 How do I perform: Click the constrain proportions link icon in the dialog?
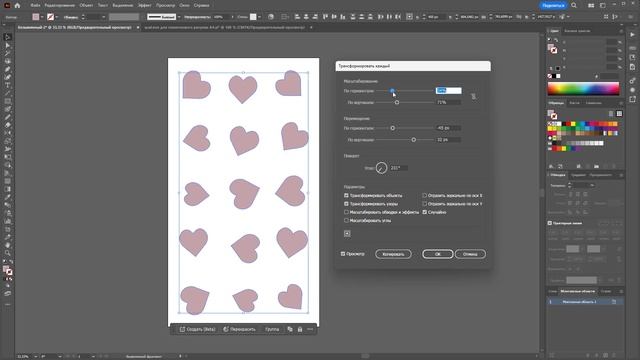point(473,96)
